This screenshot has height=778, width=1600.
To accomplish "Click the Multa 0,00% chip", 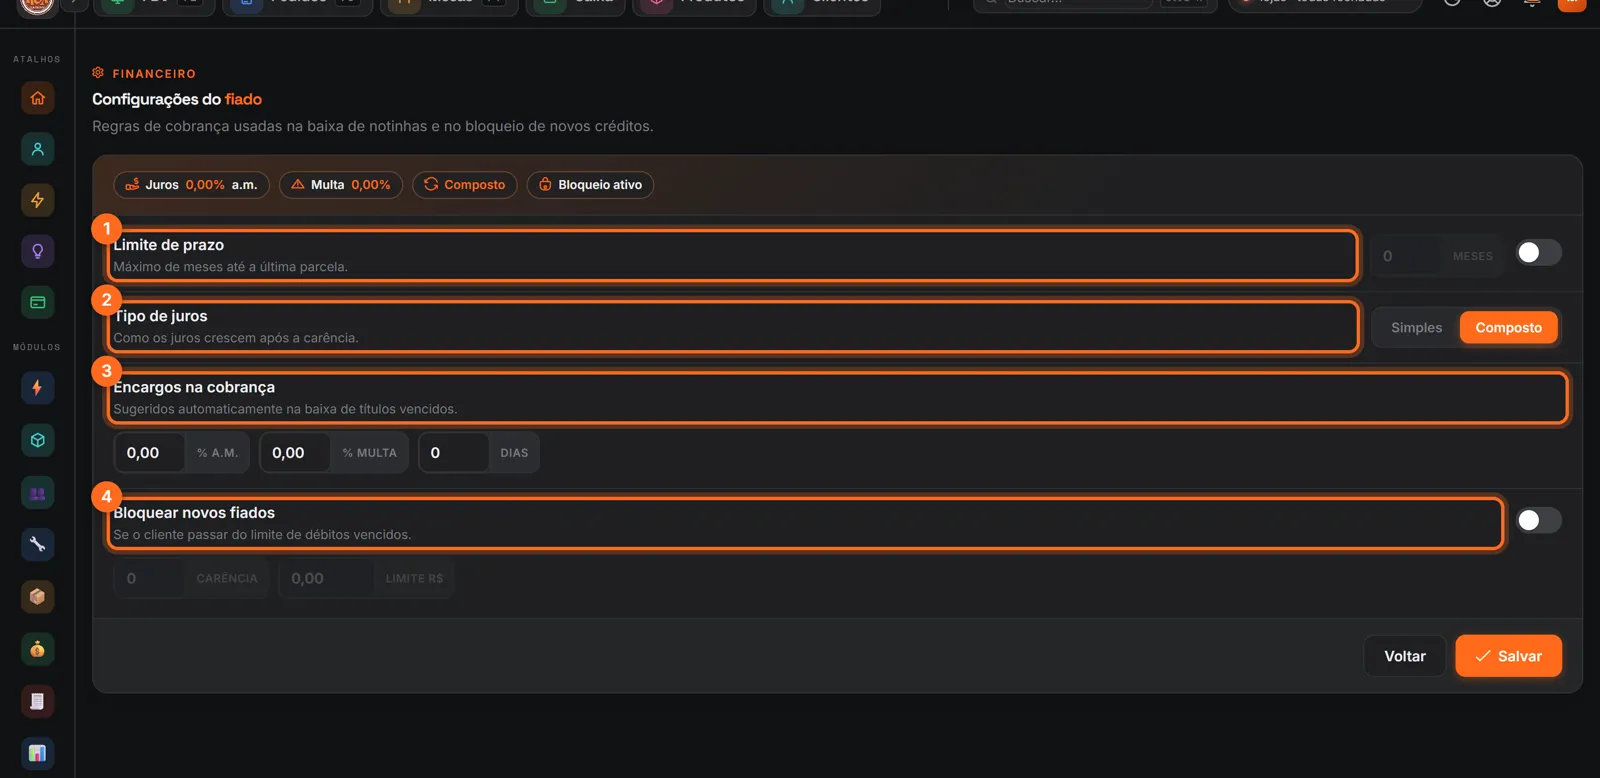I will click(341, 185).
